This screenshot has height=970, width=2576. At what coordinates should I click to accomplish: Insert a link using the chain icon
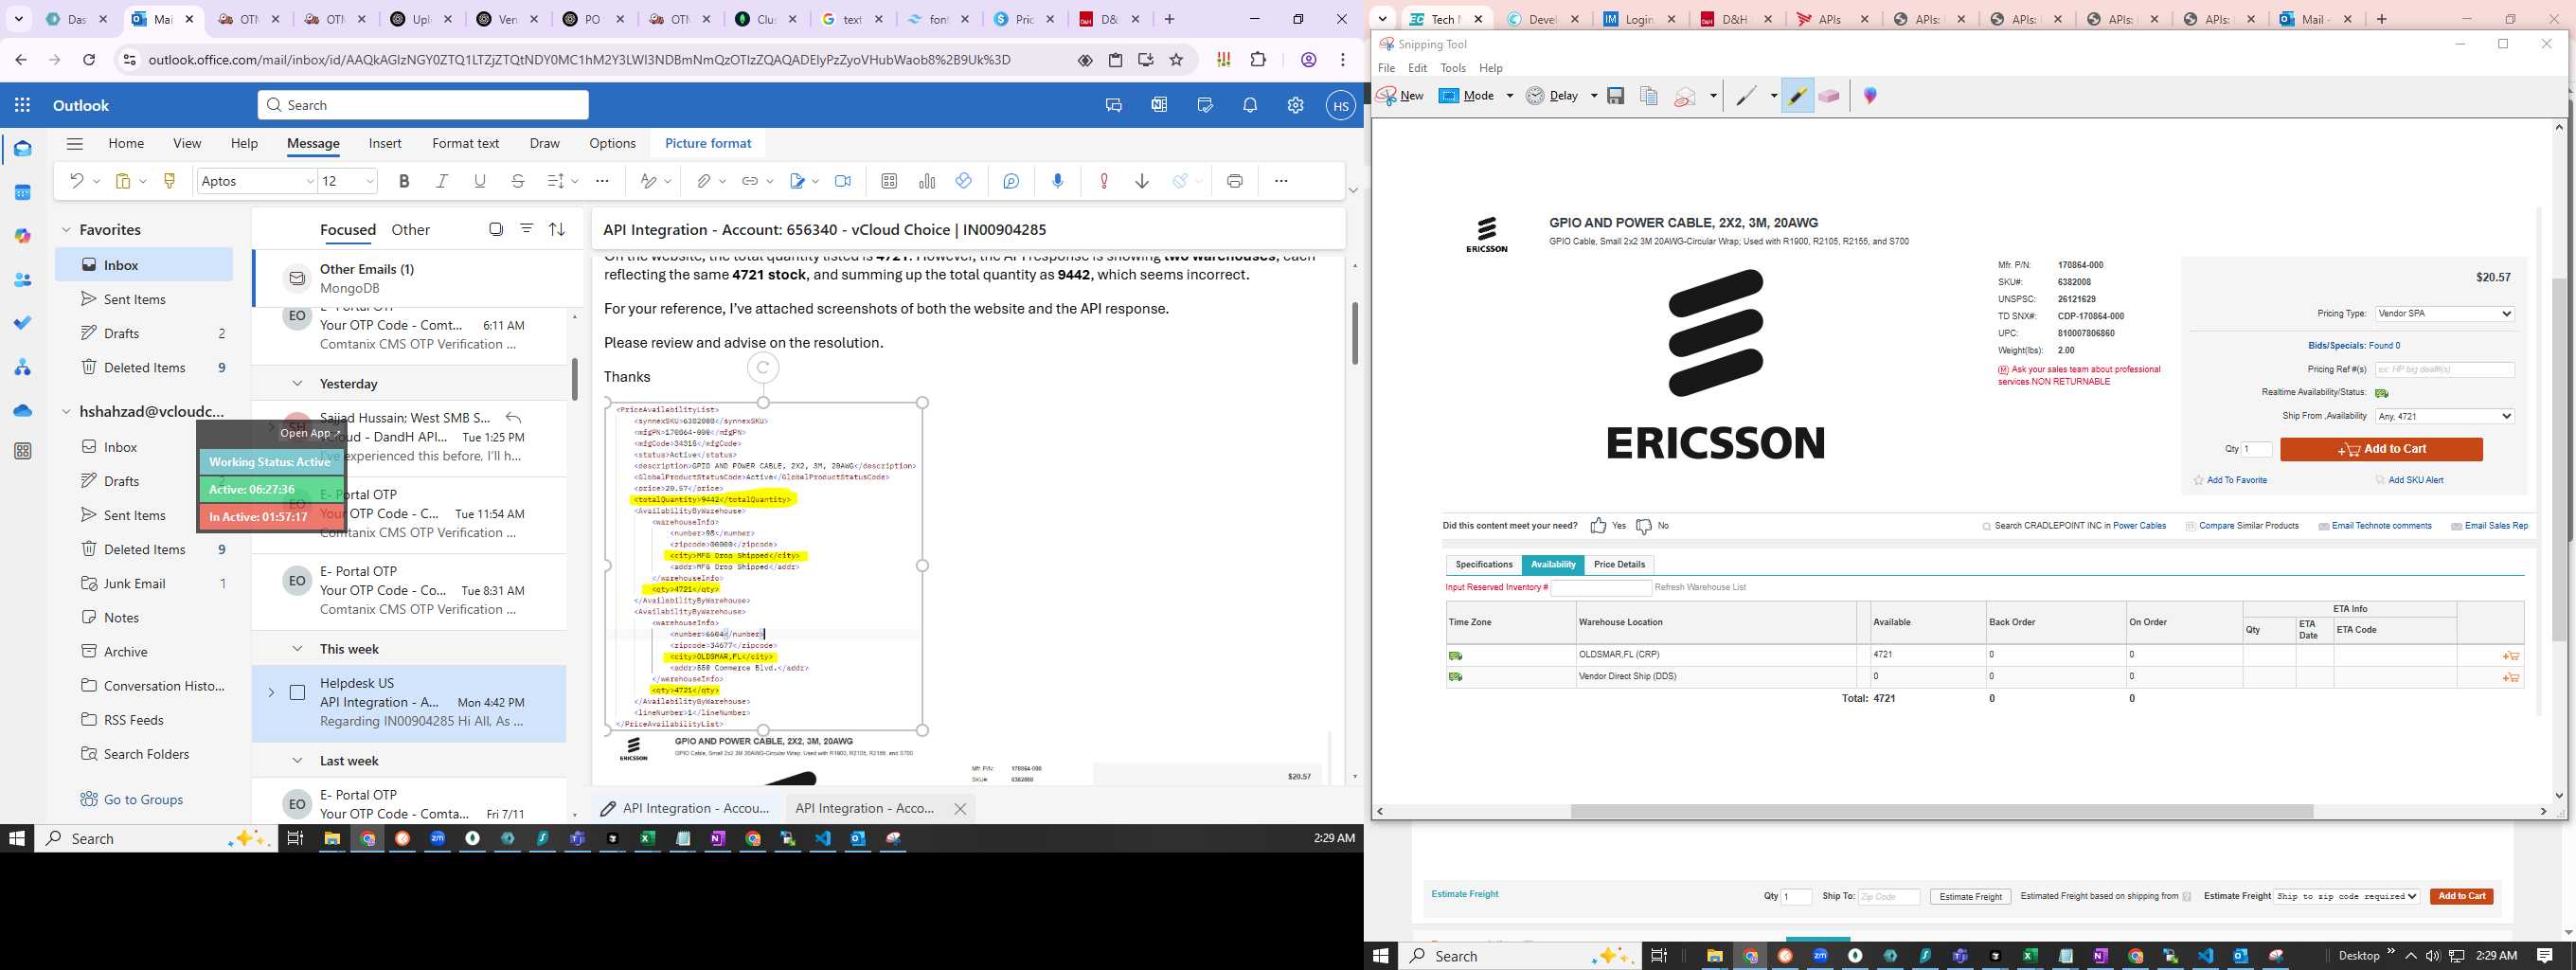[x=749, y=181]
